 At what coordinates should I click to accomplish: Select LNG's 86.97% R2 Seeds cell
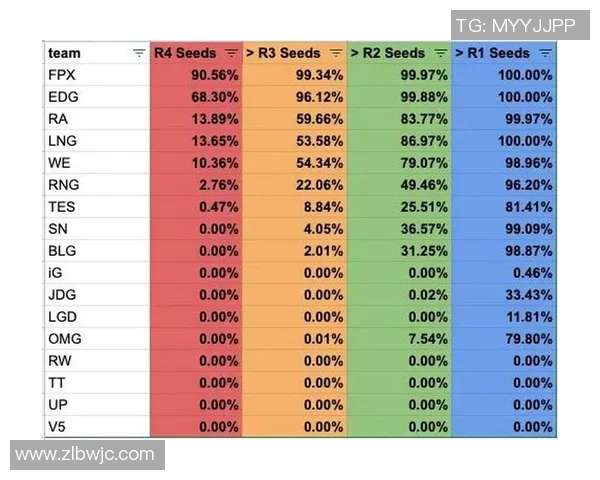400,140
